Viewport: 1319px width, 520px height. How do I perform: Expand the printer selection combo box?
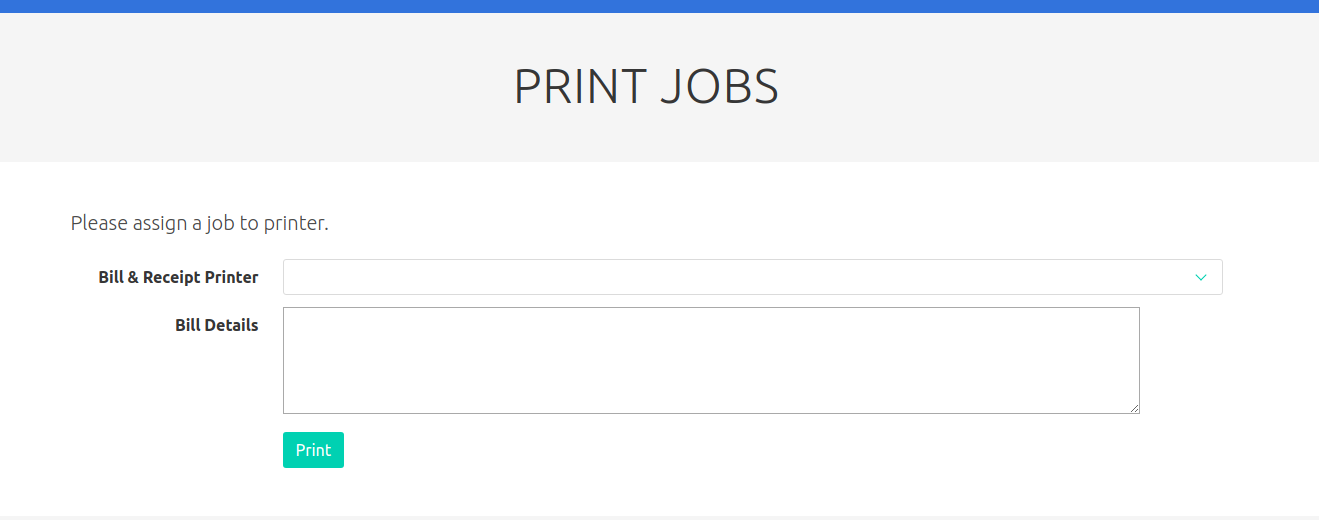tap(752, 277)
